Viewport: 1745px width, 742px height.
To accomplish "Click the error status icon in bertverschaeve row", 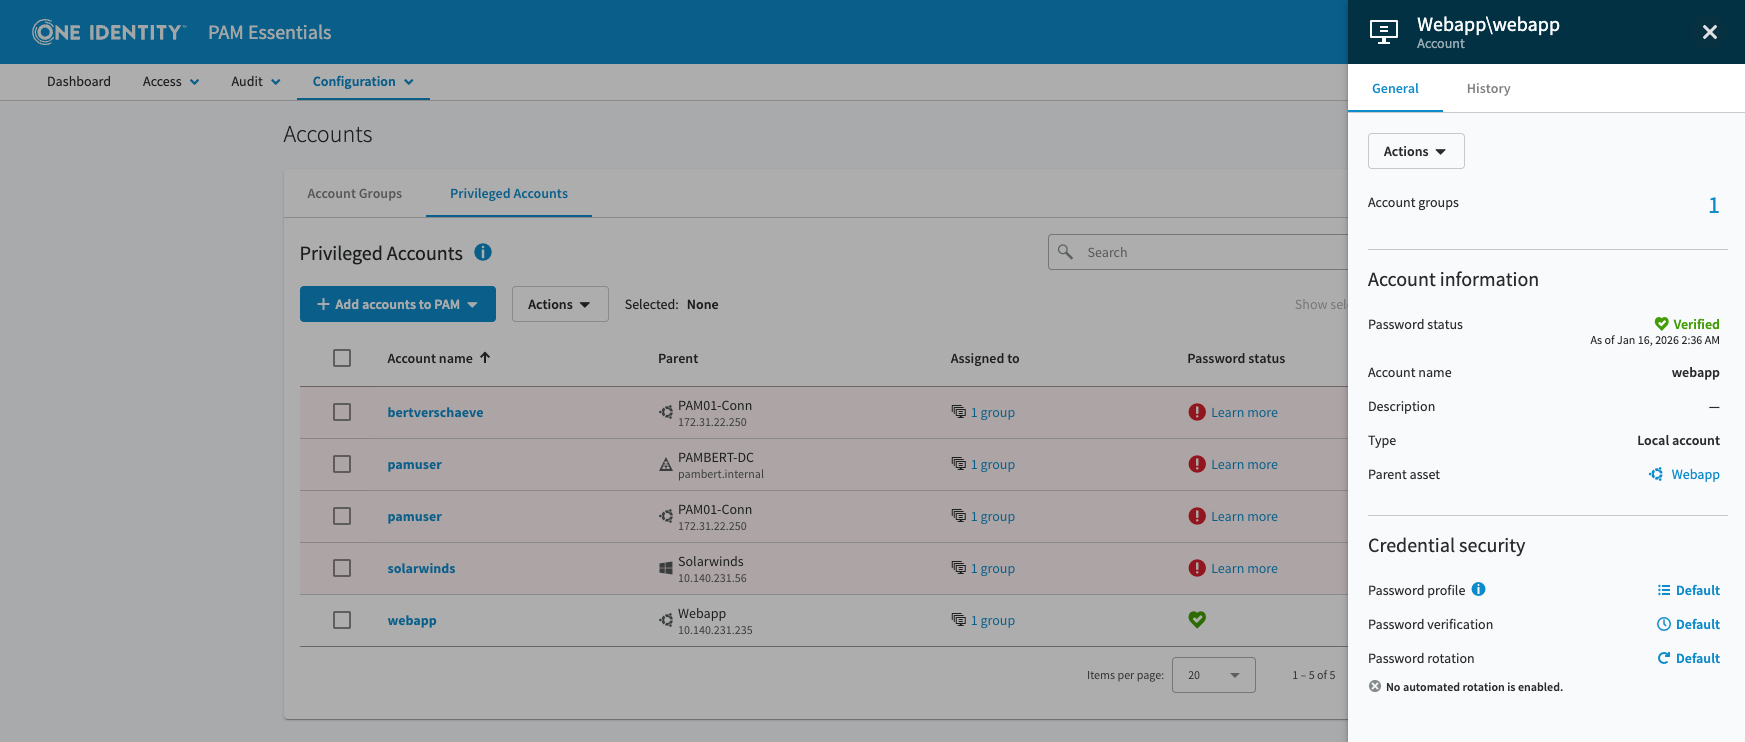I will (x=1196, y=412).
